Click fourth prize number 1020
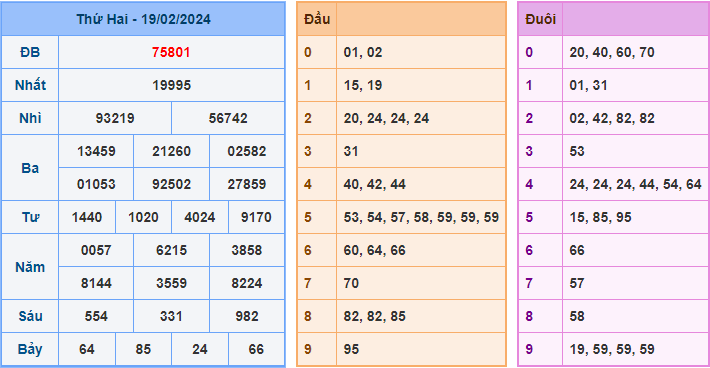 click(143, 217)
